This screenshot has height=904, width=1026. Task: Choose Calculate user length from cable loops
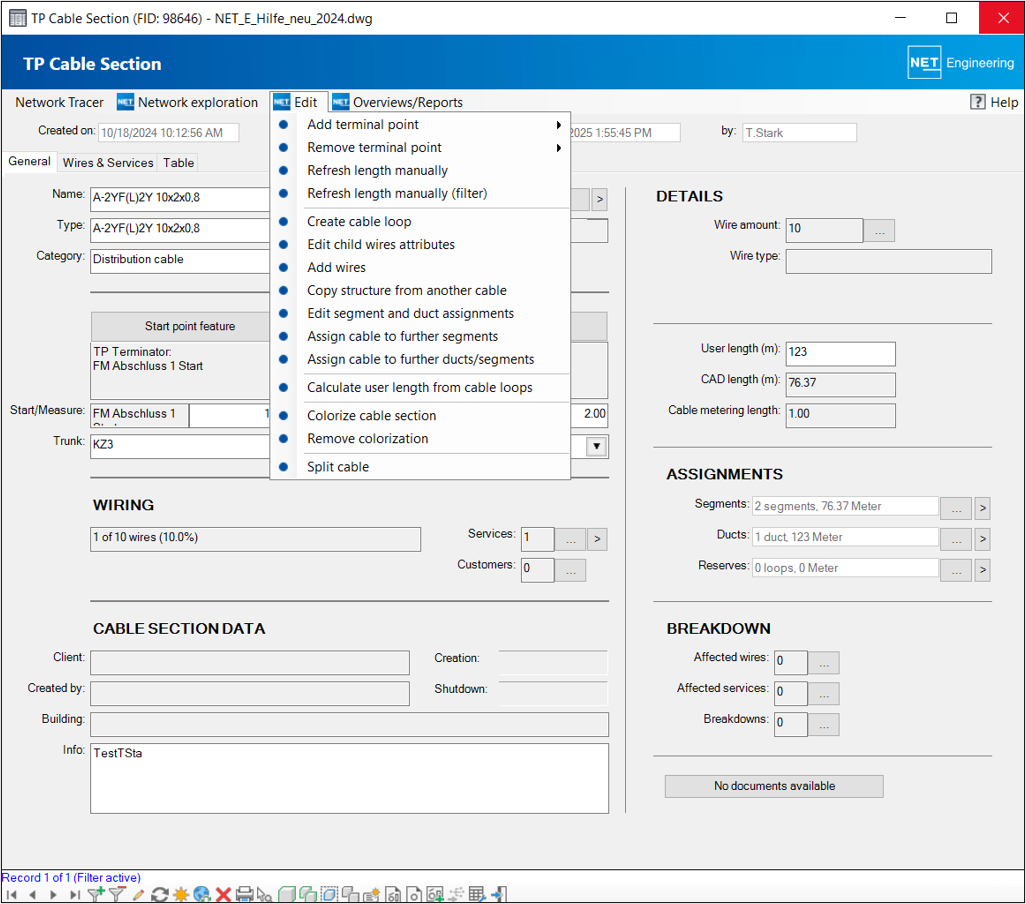(420, 387)
